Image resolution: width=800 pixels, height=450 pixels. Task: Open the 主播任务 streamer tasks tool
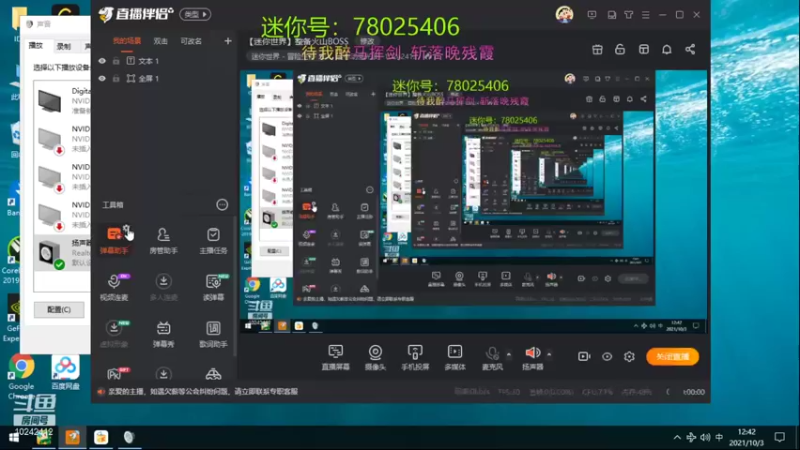tap(213, 240)
